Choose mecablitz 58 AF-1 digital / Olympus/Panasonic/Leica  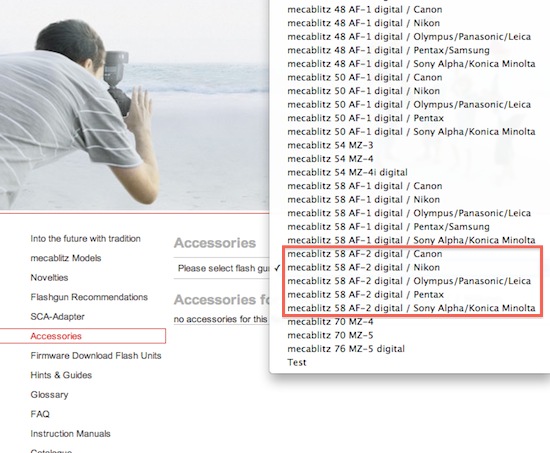click(409, 213)
